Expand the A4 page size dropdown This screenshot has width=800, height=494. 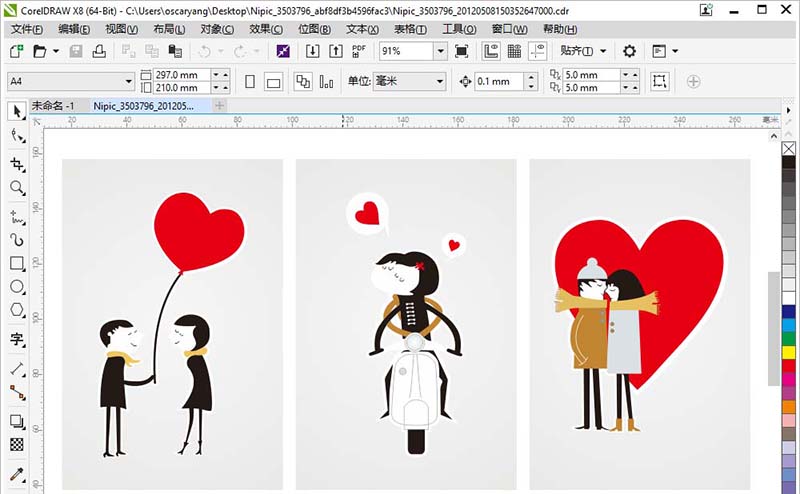(129, 81)
